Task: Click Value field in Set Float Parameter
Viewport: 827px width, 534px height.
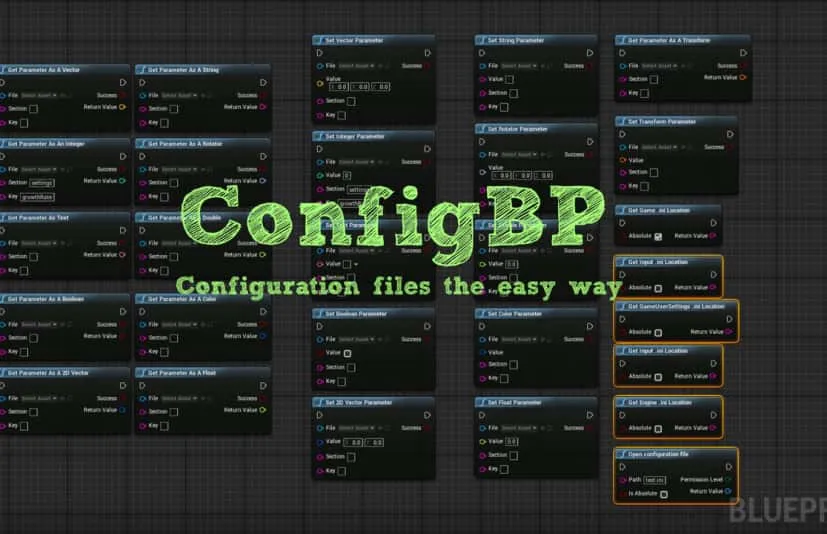Action: pos(512,441)
